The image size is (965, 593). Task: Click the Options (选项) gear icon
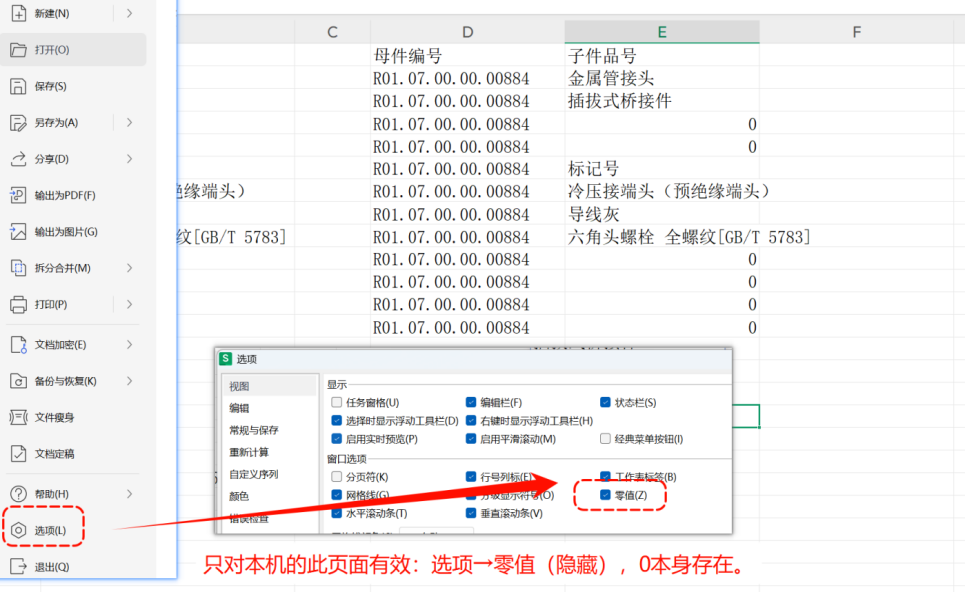[x=18, y=530]
